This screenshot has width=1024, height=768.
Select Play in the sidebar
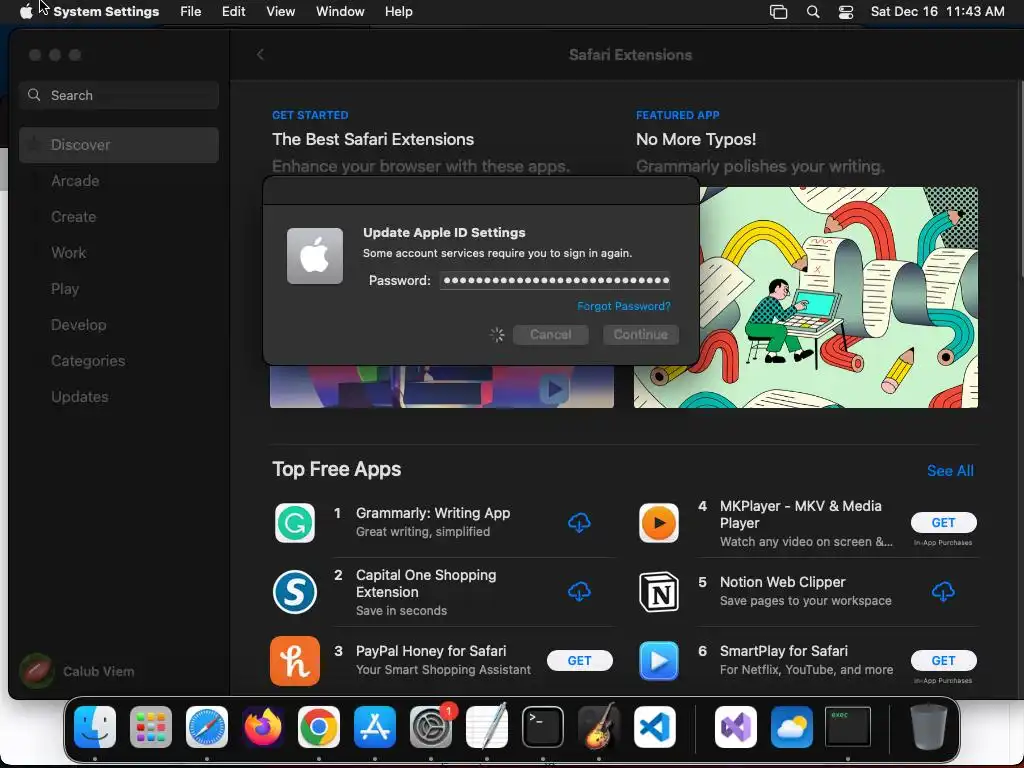[x=119, y=289]
